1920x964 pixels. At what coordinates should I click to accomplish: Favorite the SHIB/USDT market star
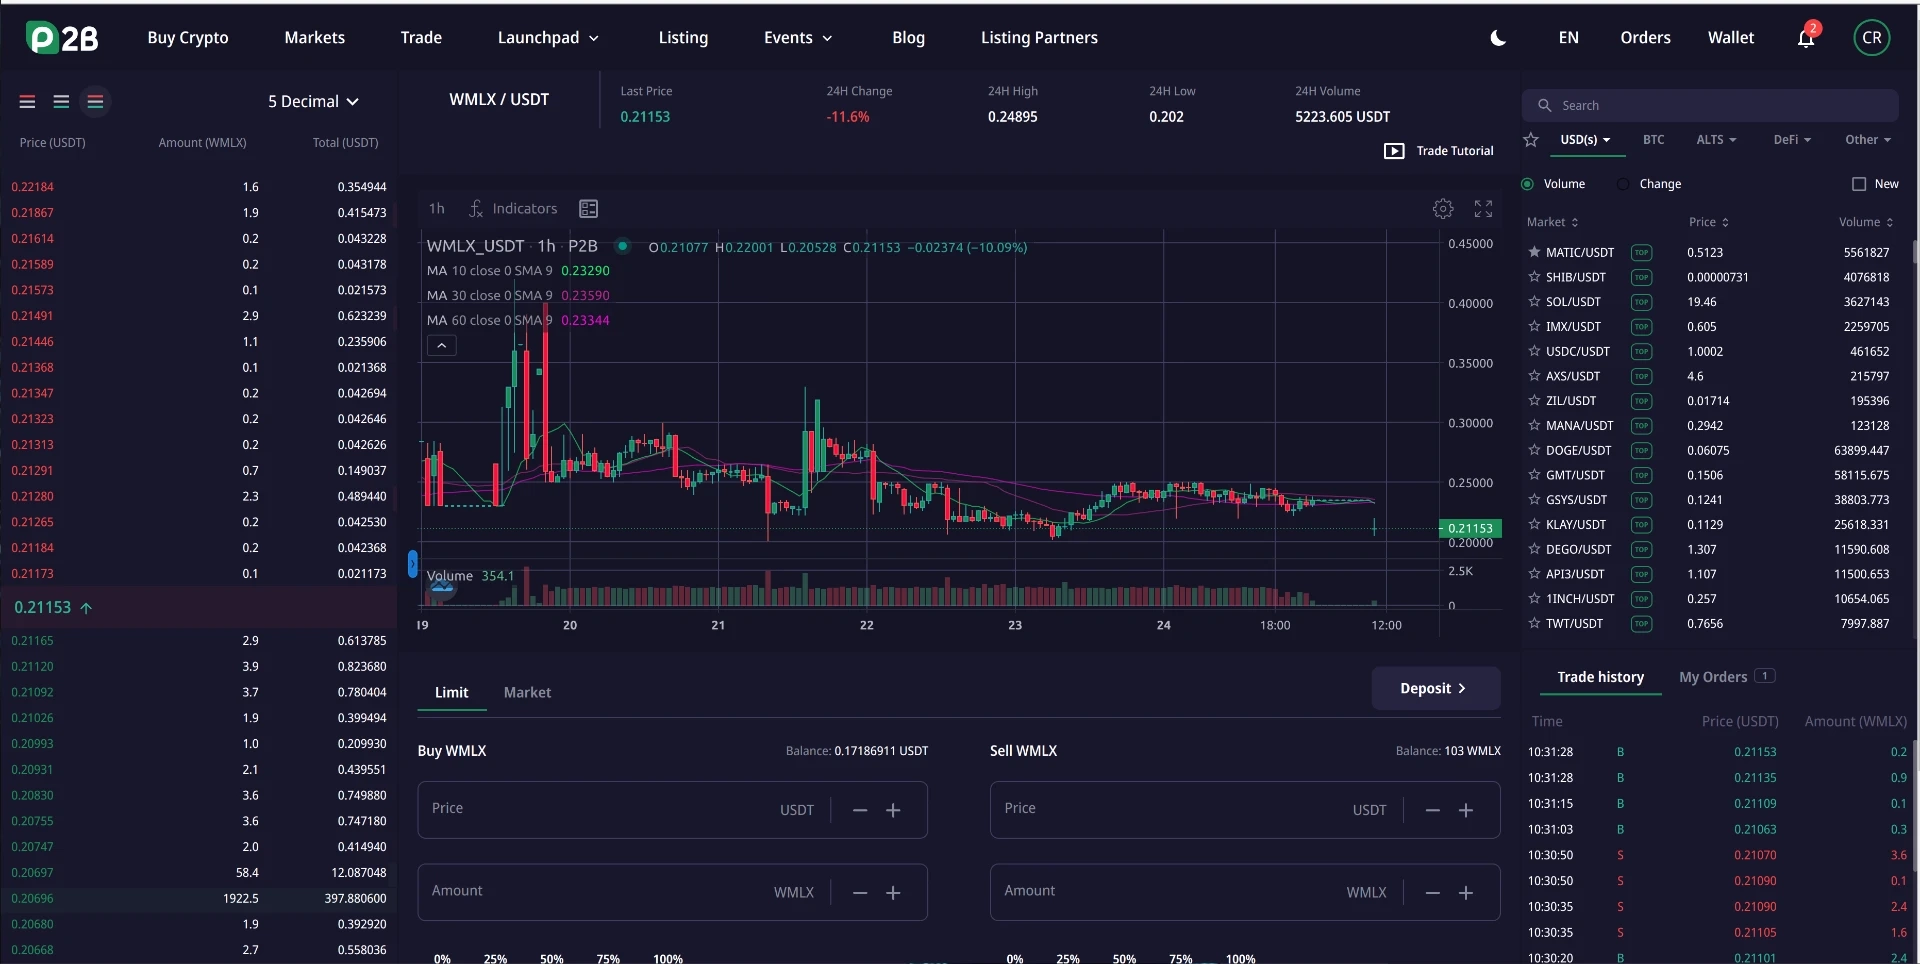[1534, 277]
